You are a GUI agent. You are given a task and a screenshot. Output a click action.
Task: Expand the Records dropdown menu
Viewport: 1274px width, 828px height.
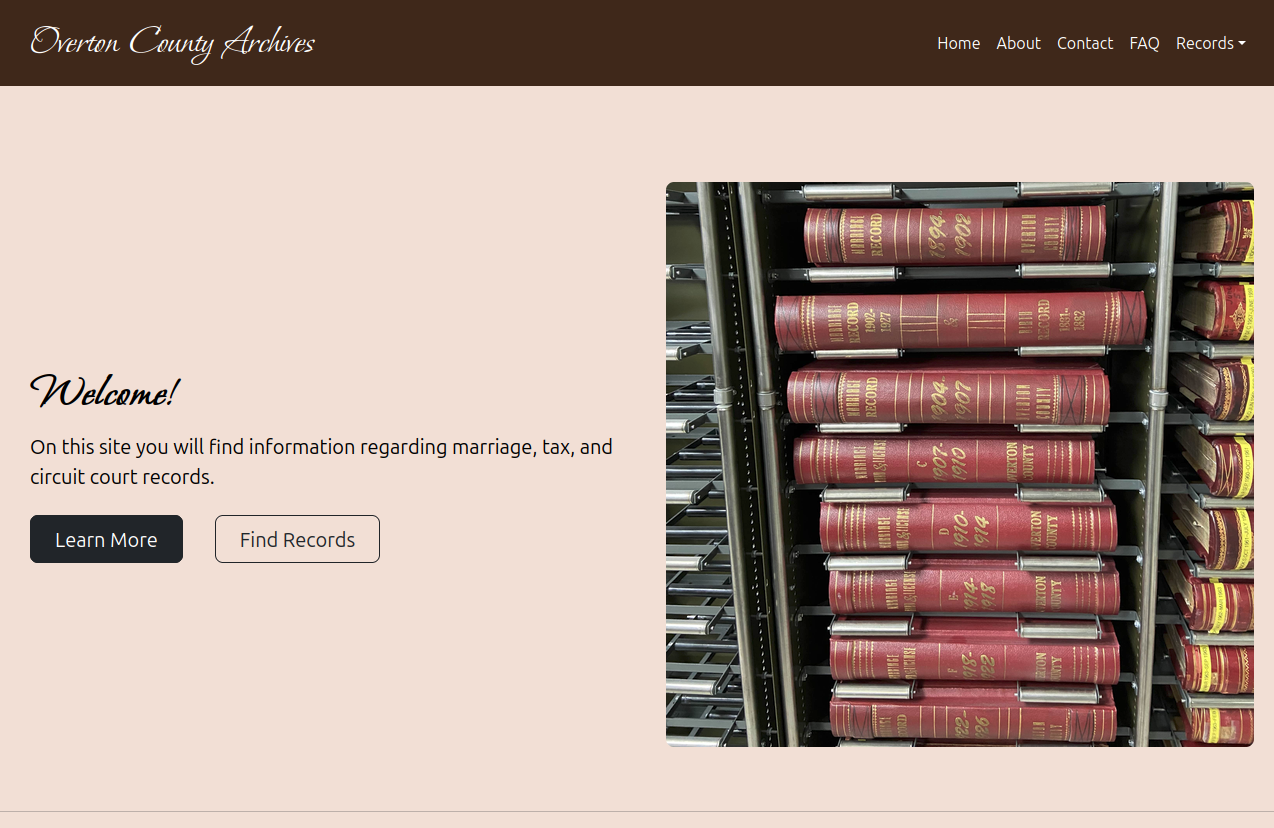coord(1210,43)
